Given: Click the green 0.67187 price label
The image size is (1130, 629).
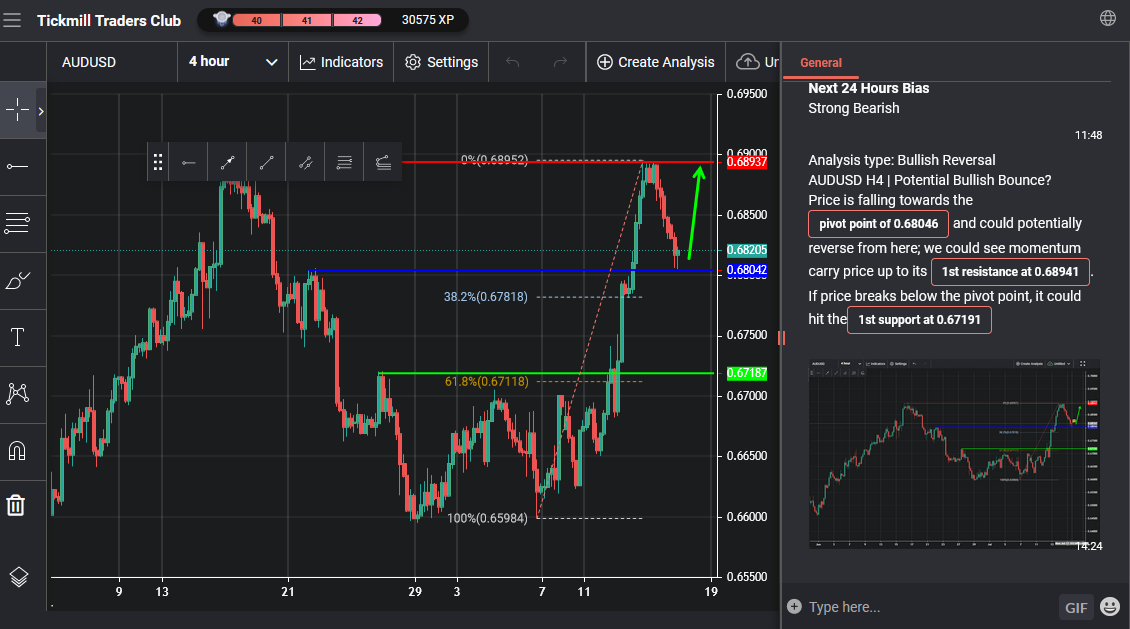Looking at the screenshot, I should tap(747, 373).
